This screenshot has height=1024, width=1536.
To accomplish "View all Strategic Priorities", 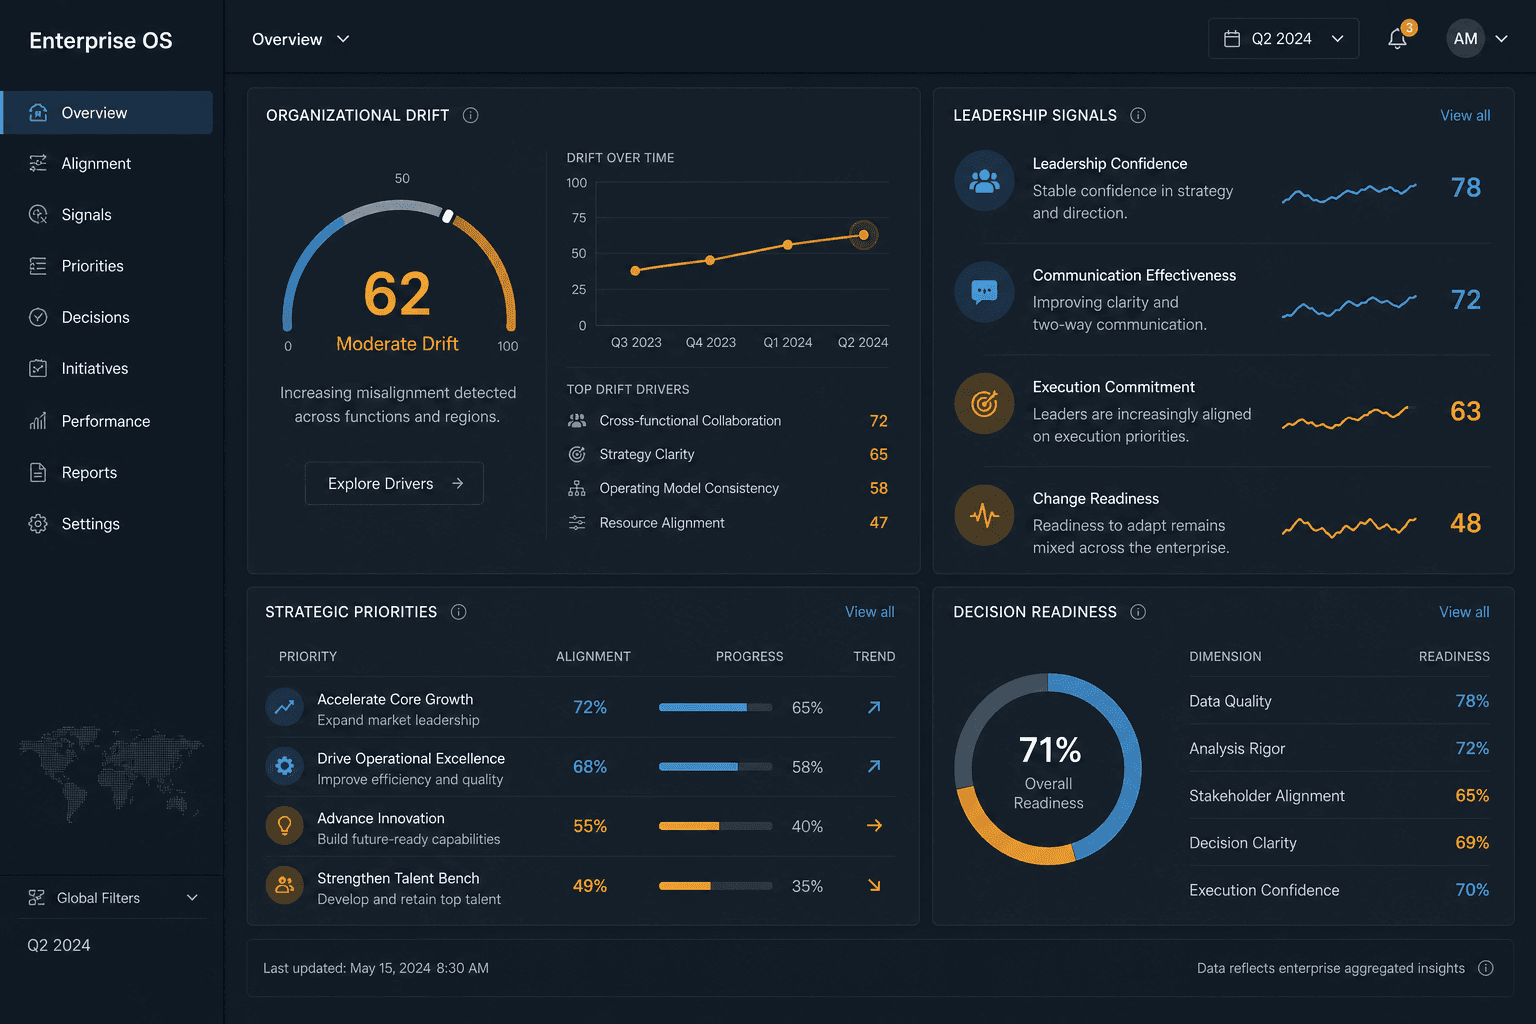I will (x=870, y=612).
